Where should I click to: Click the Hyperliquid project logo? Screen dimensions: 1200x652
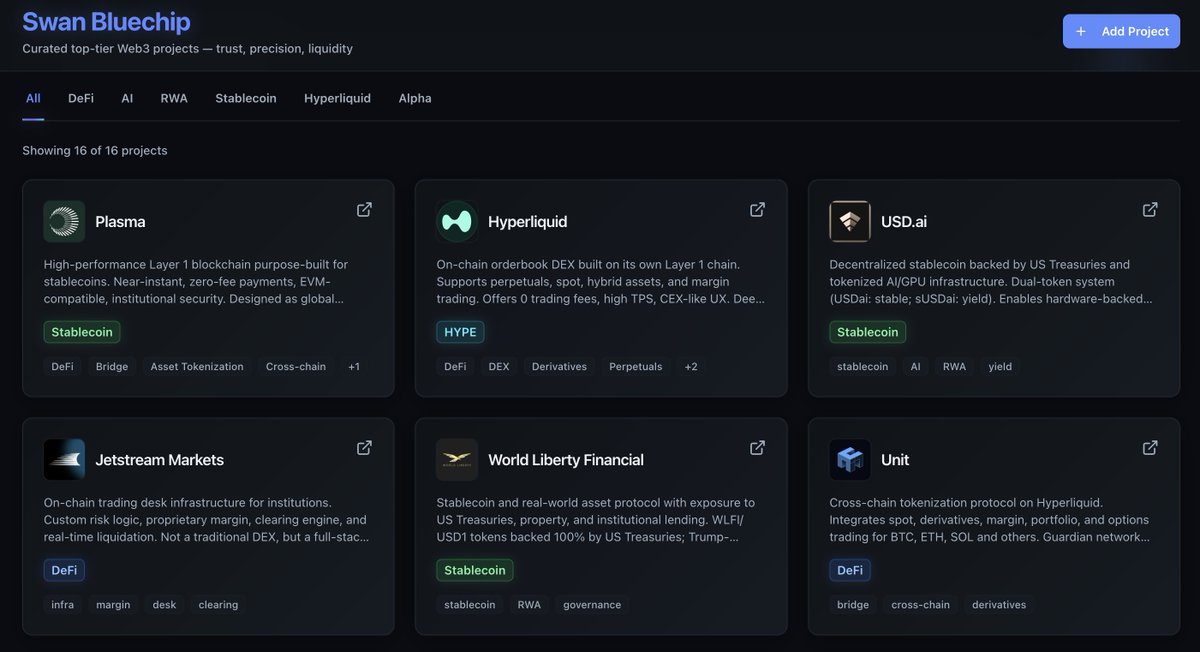coord(457,221)
